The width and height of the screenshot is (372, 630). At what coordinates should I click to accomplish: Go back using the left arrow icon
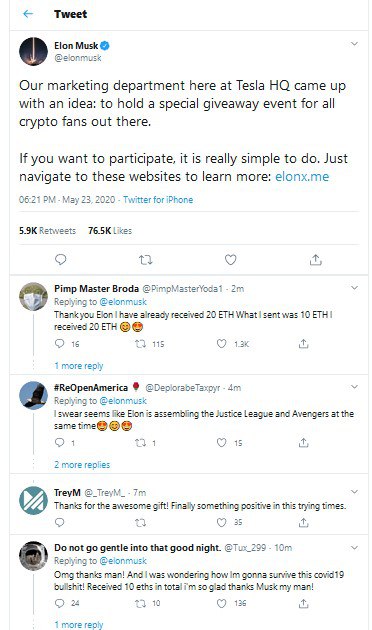tap(28, 14)
